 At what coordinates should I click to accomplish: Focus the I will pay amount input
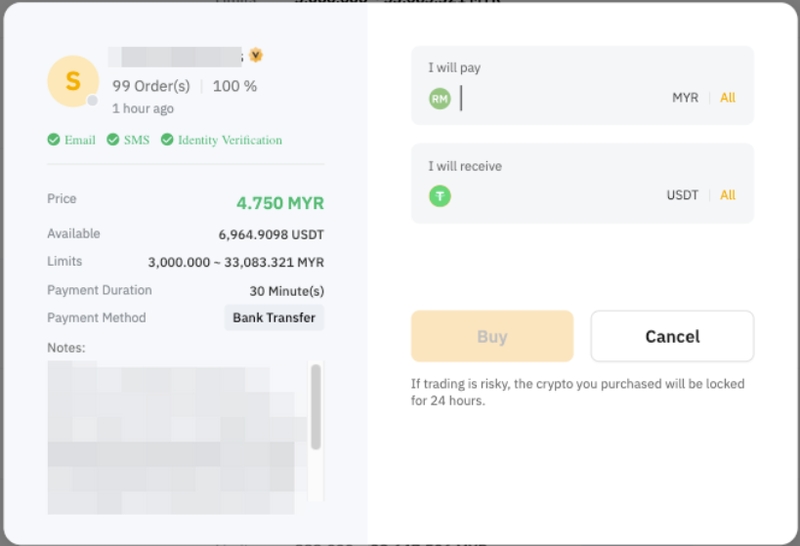point(561,98)
